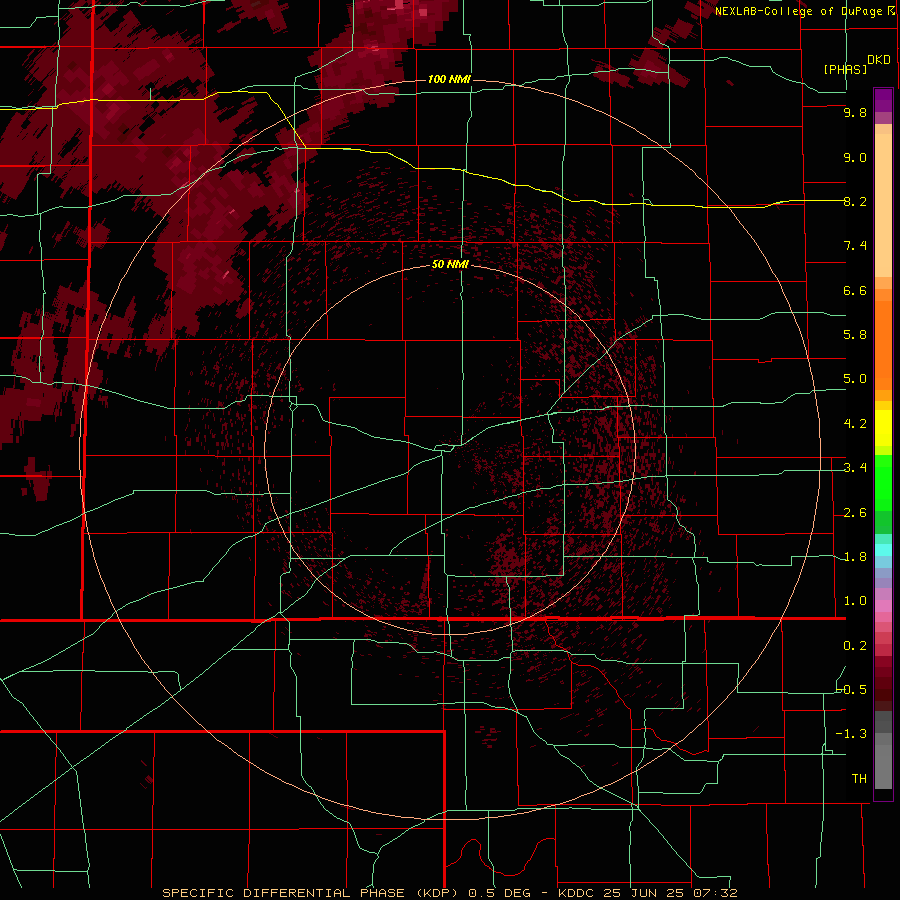Click the gray bottom segment of color bar
Image resolution: width=900 pixels, height=900 pixels.
[x=883, y=766]
